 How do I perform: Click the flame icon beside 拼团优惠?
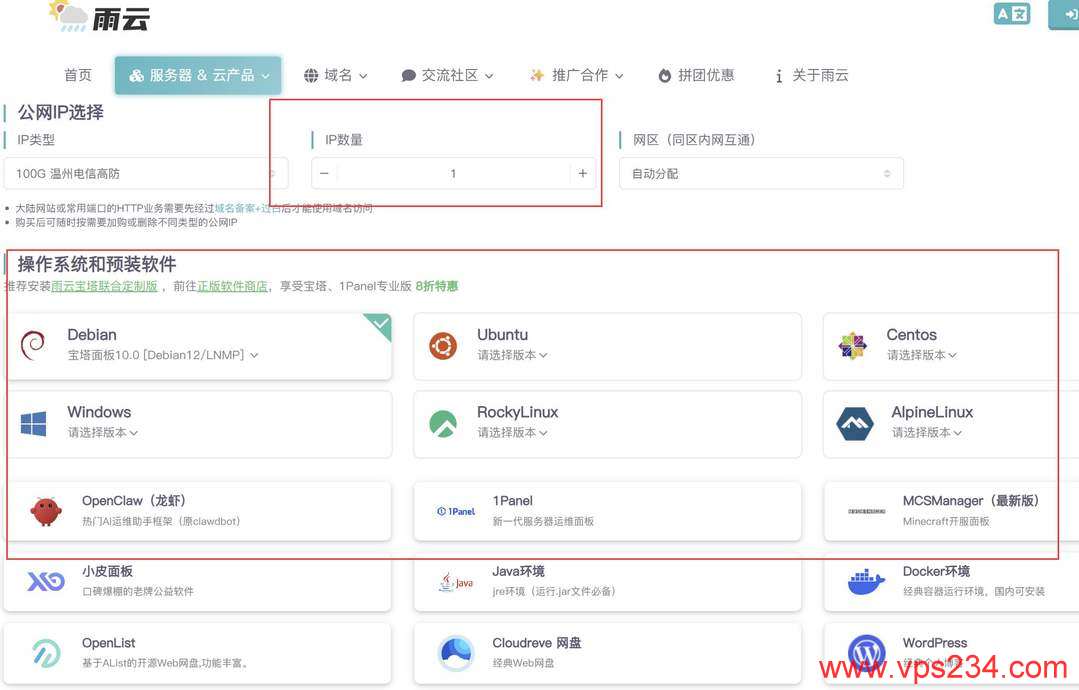coord(664,75)
